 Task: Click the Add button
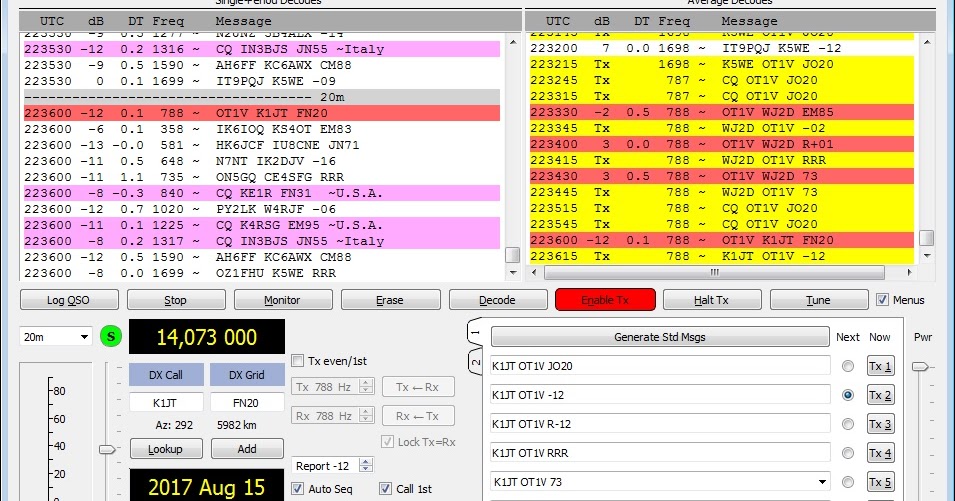[x=247, y=449]
